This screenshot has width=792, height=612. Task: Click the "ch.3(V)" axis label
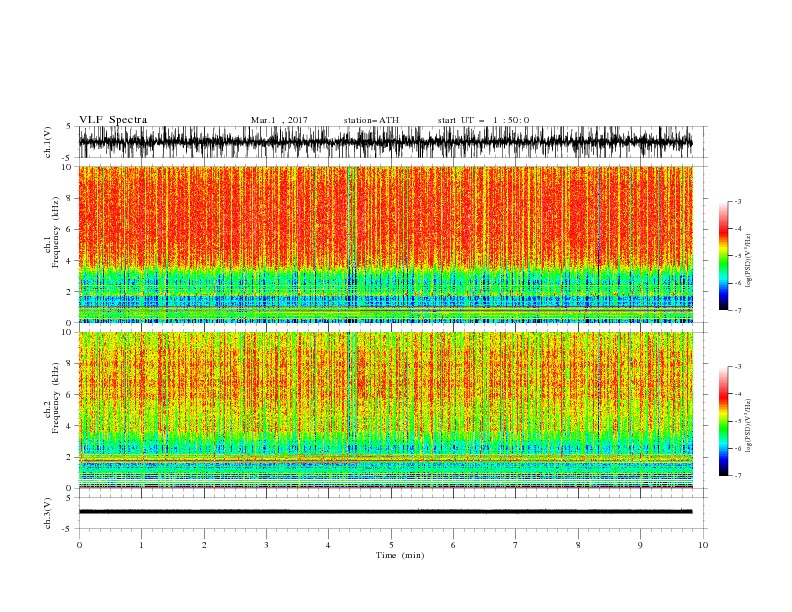(48, 513)
